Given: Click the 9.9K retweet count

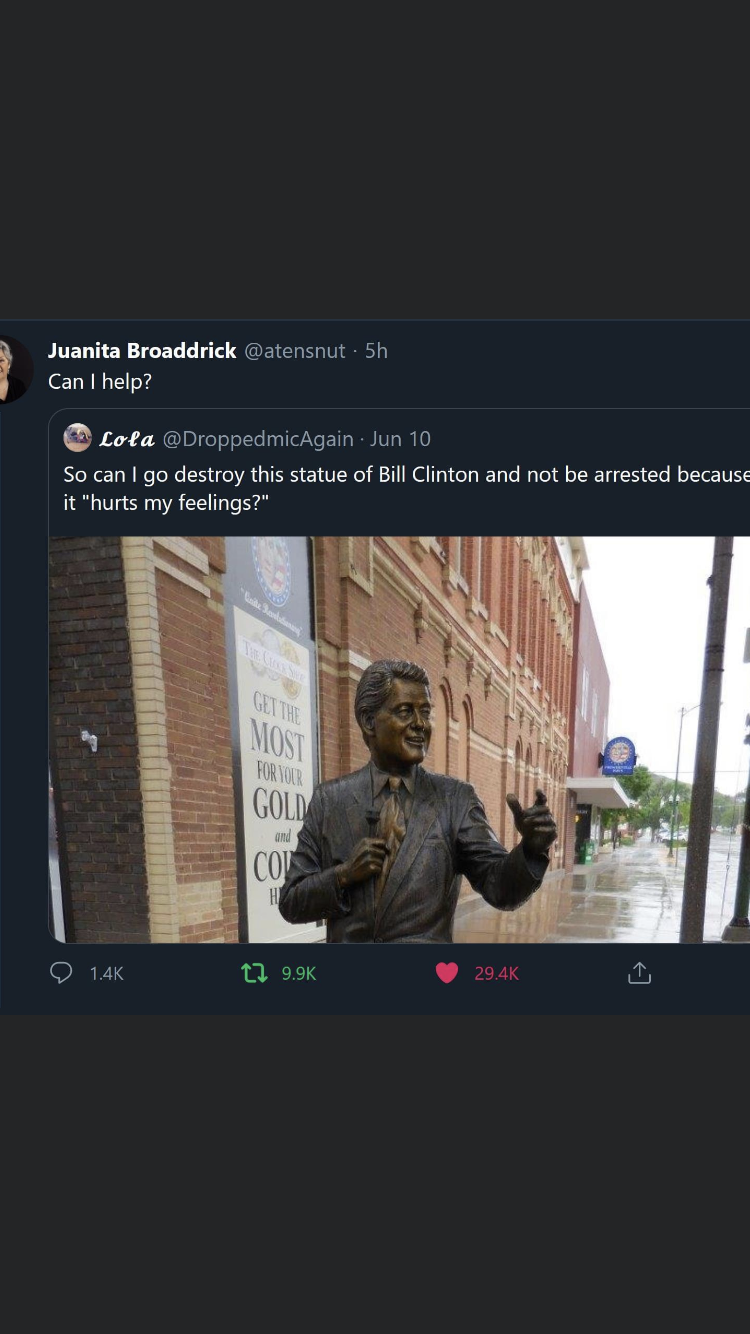Looking at the screenshot, I should [x=299, y=973].
